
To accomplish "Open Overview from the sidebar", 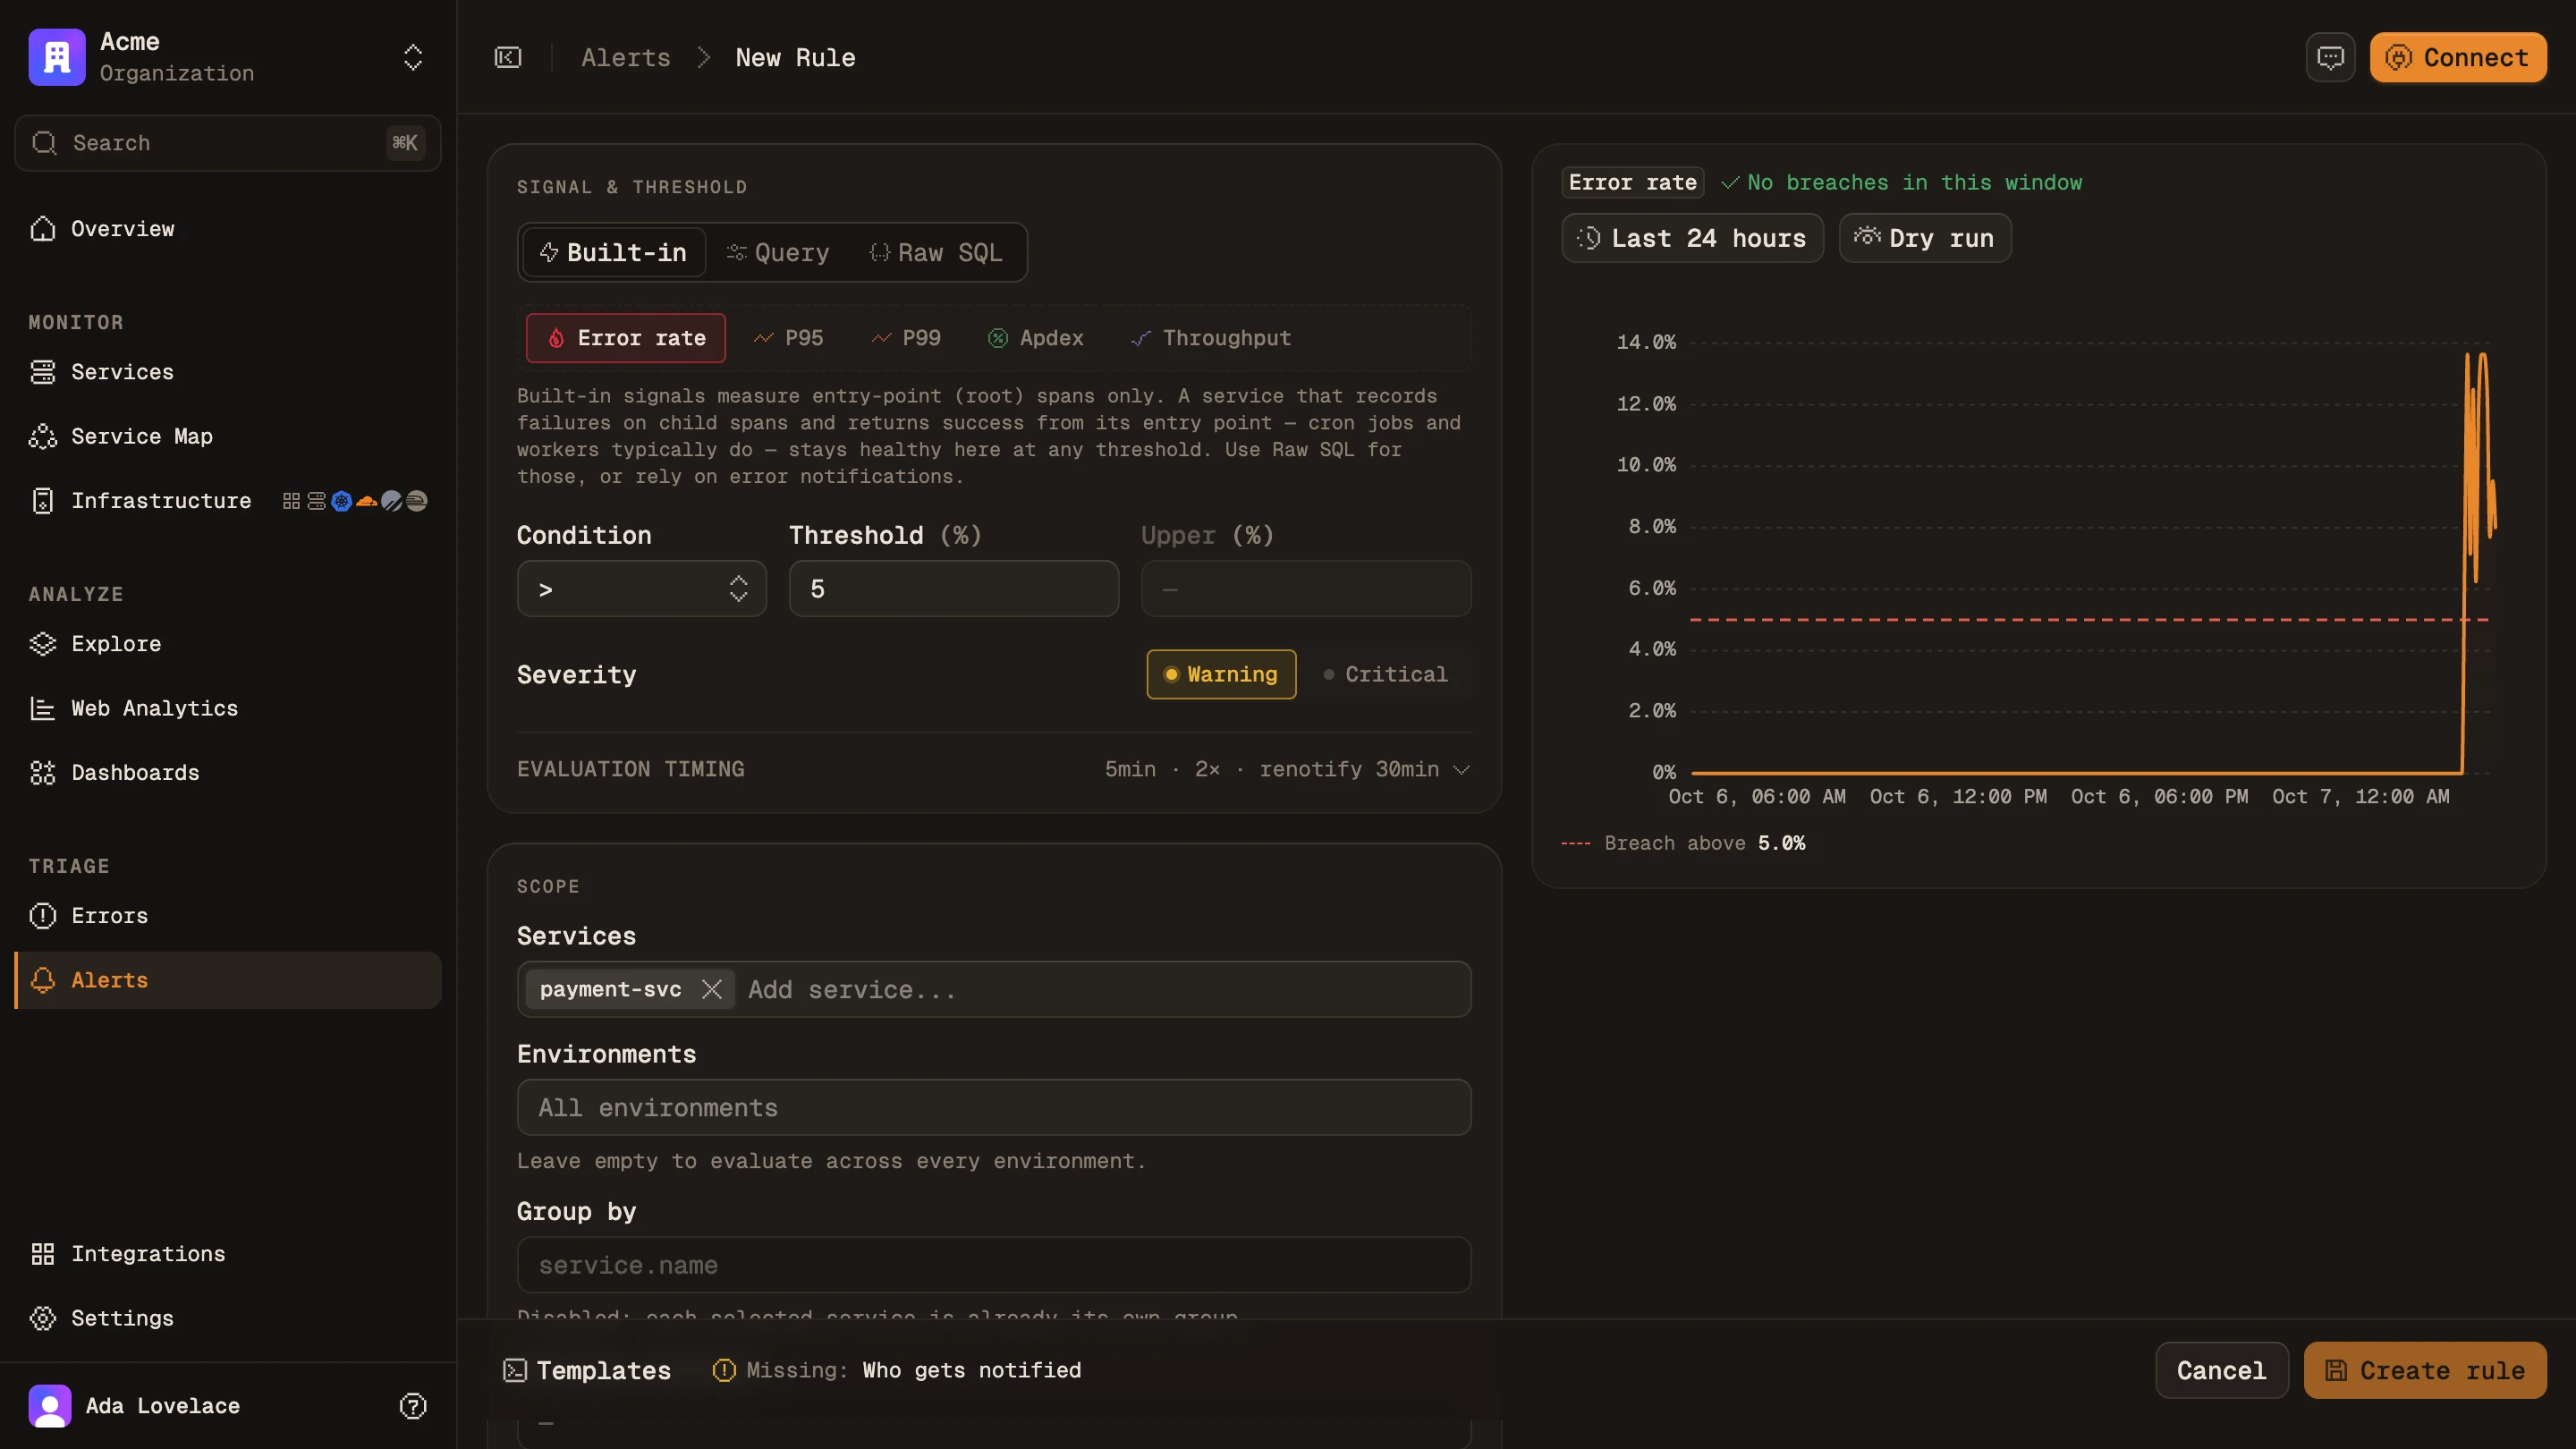I will coord(228,229).
